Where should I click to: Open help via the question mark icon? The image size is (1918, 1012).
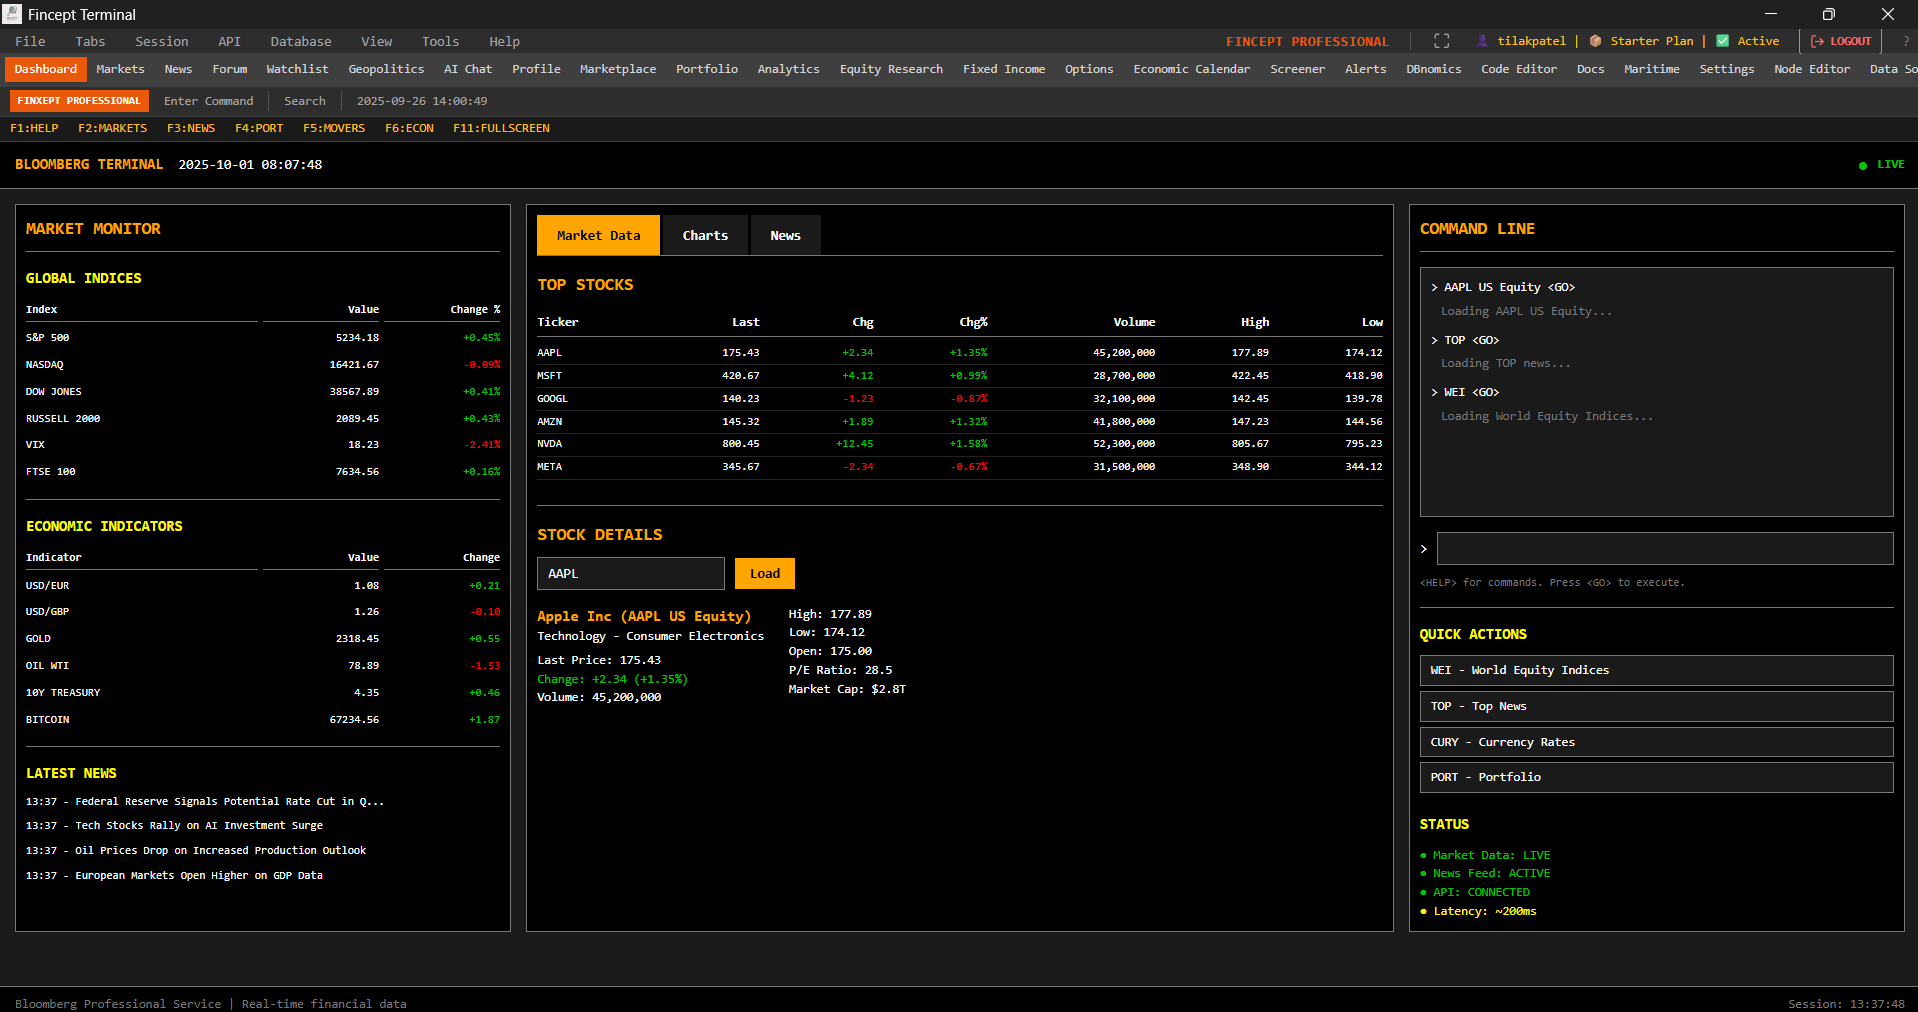1906,41
